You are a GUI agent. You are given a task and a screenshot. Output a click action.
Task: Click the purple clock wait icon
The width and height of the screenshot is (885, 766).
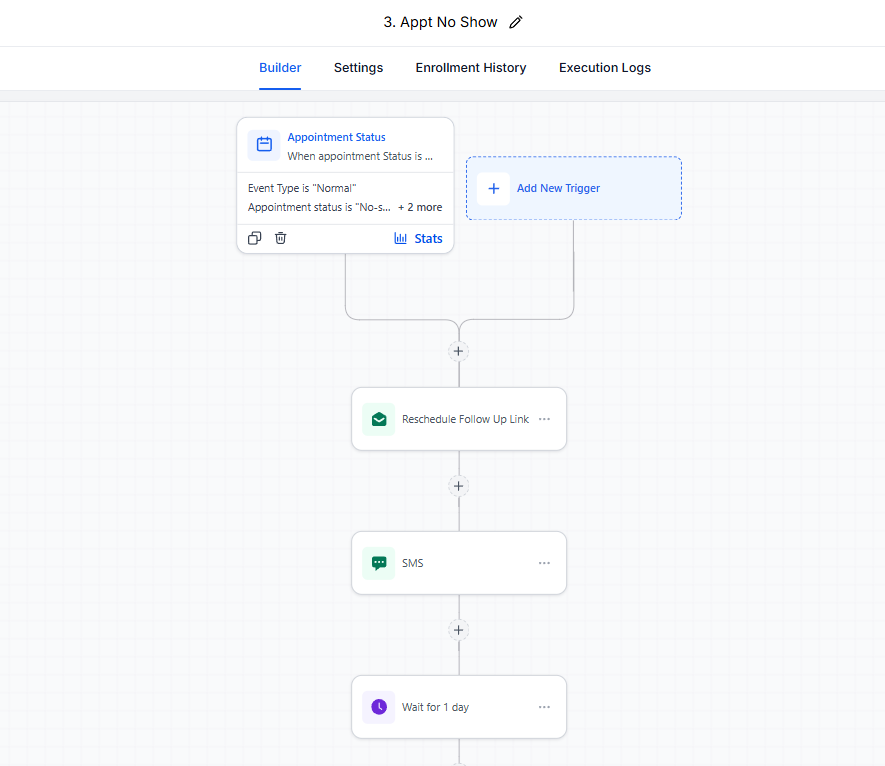tap(379, 707)
